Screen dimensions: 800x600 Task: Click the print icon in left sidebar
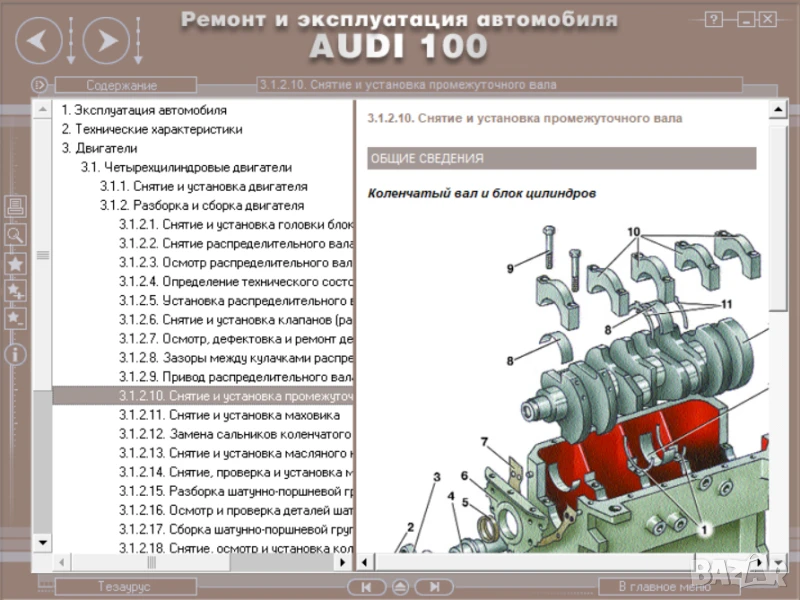(16, 208)
